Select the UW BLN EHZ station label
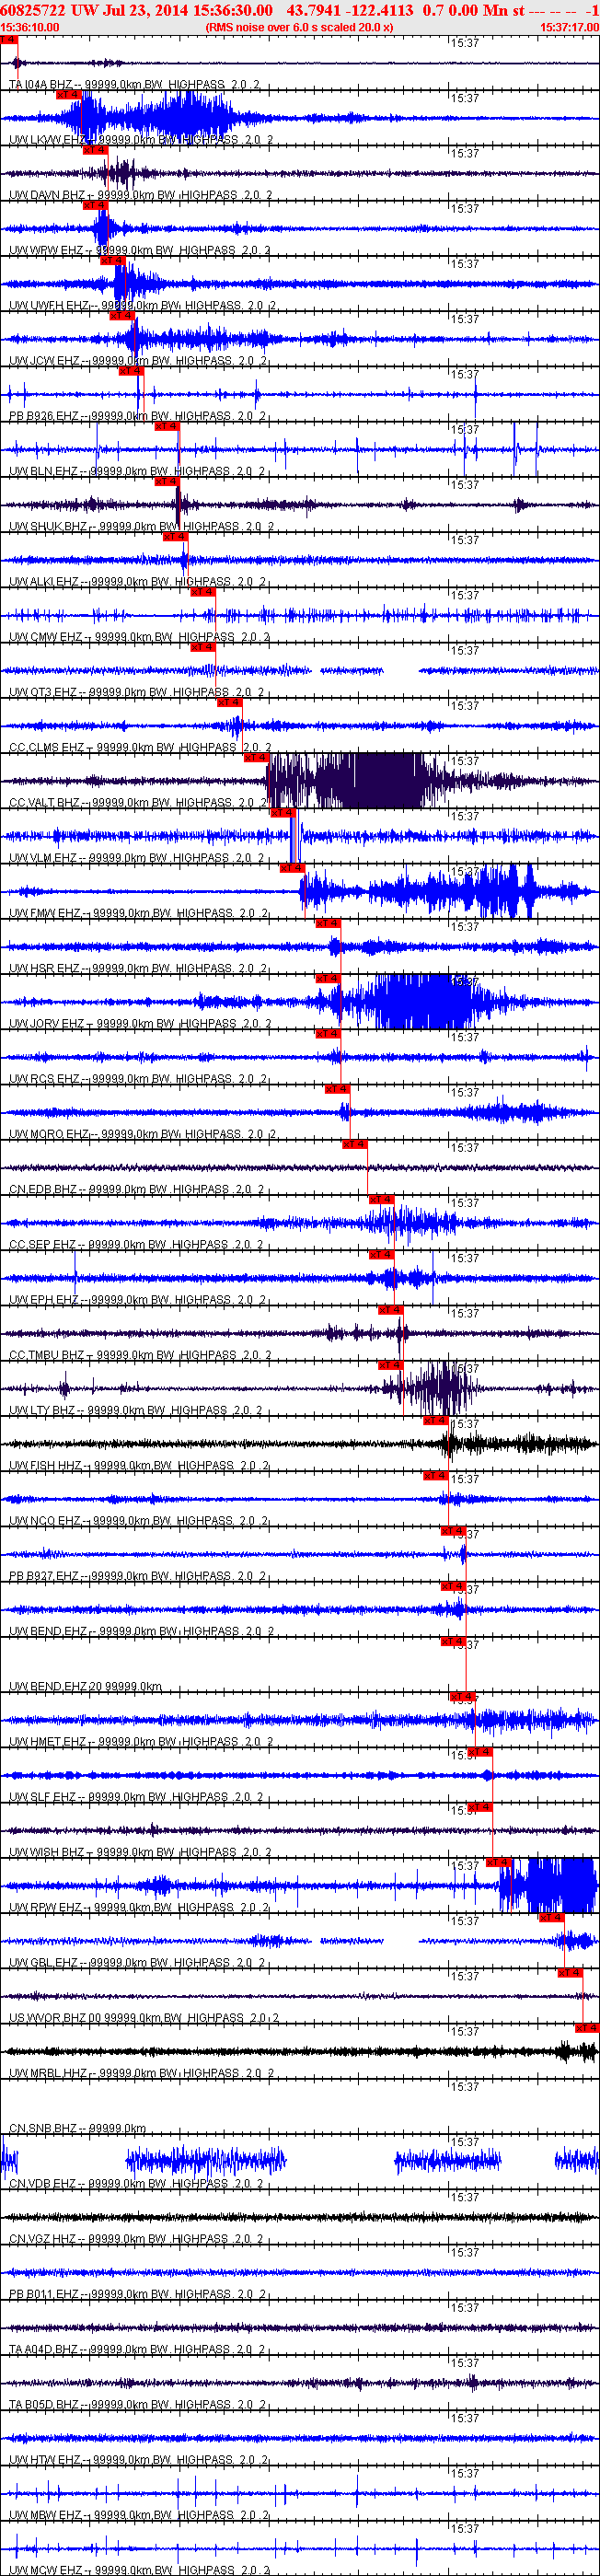 click(x=138, y=471)
